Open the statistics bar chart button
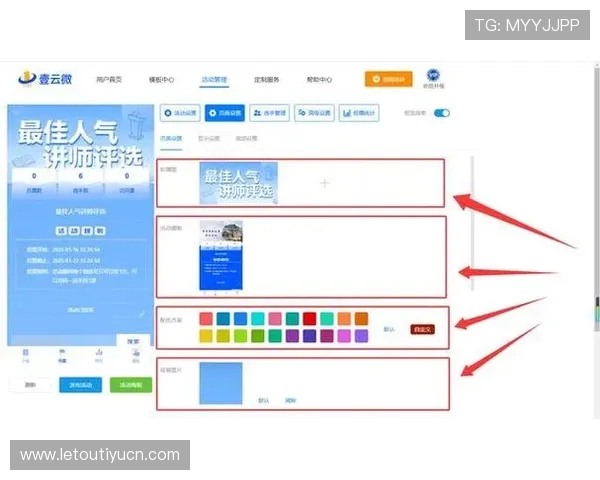 [x=359, y=113]
